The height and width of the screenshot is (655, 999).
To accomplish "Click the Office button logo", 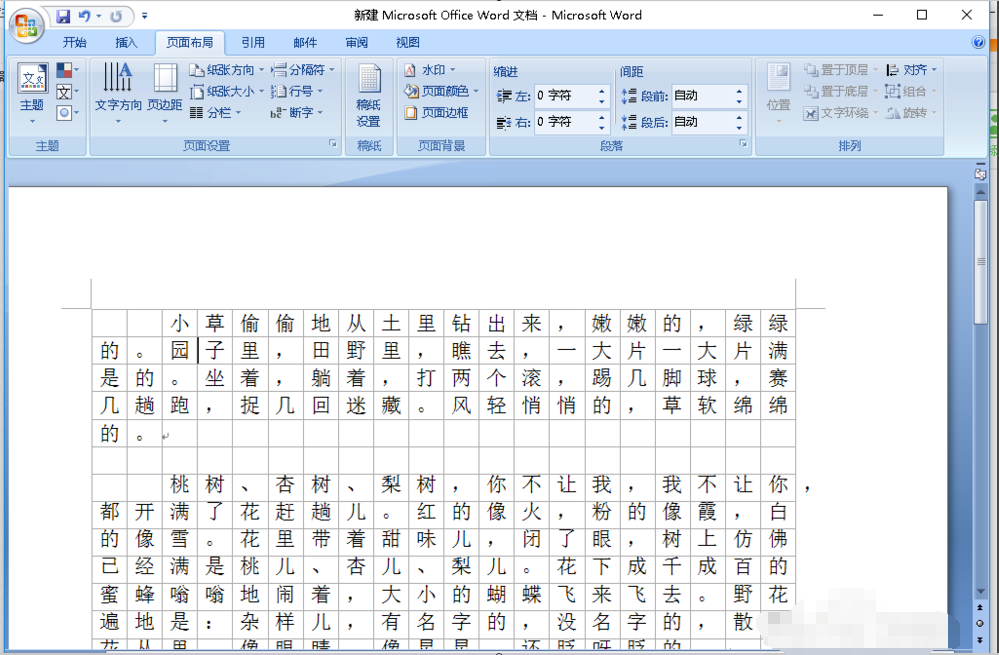I will click(x=26, y=24).
